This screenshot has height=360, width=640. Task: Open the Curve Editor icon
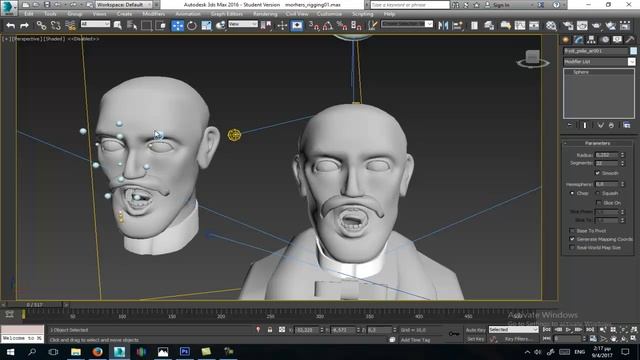(x=520, y=26)
